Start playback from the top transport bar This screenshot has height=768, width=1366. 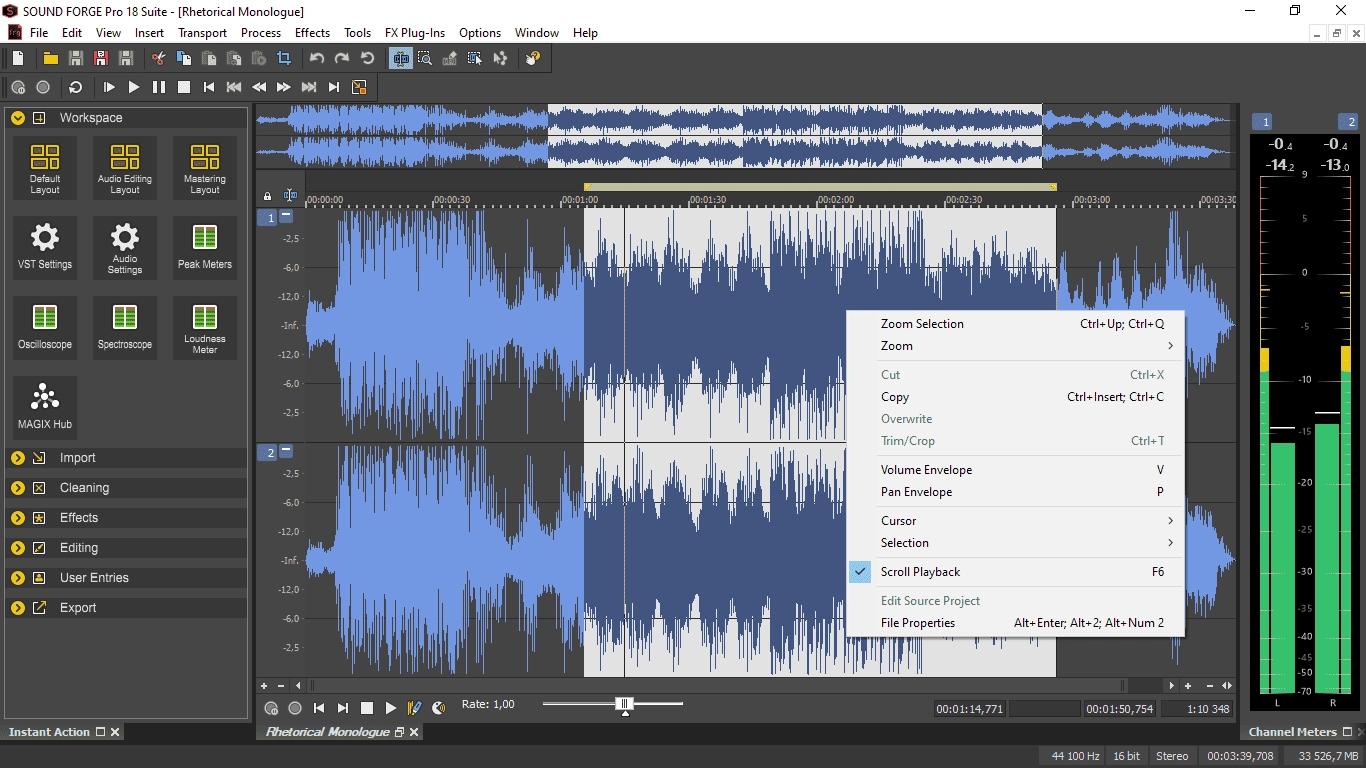[134, 88]
